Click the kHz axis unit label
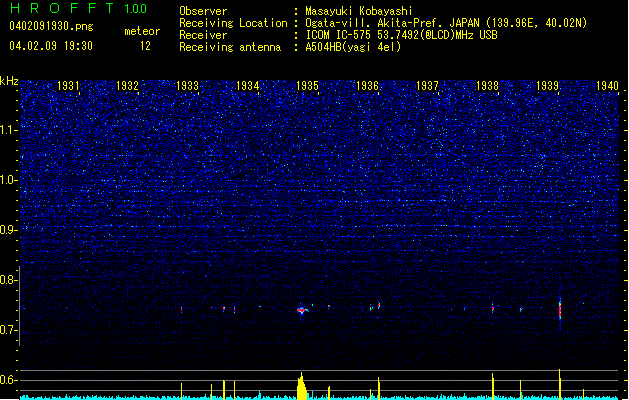Image resolution: width=629 pixels, height=400 pixels. pyautogui.click(x=9, y=81)
